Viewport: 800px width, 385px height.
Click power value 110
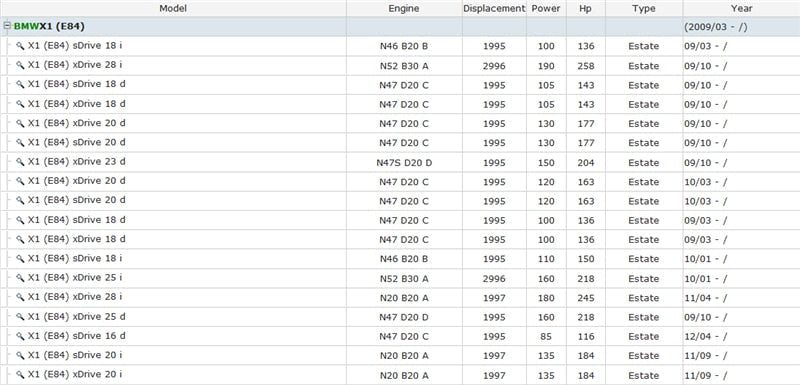[x=546, y=259]
